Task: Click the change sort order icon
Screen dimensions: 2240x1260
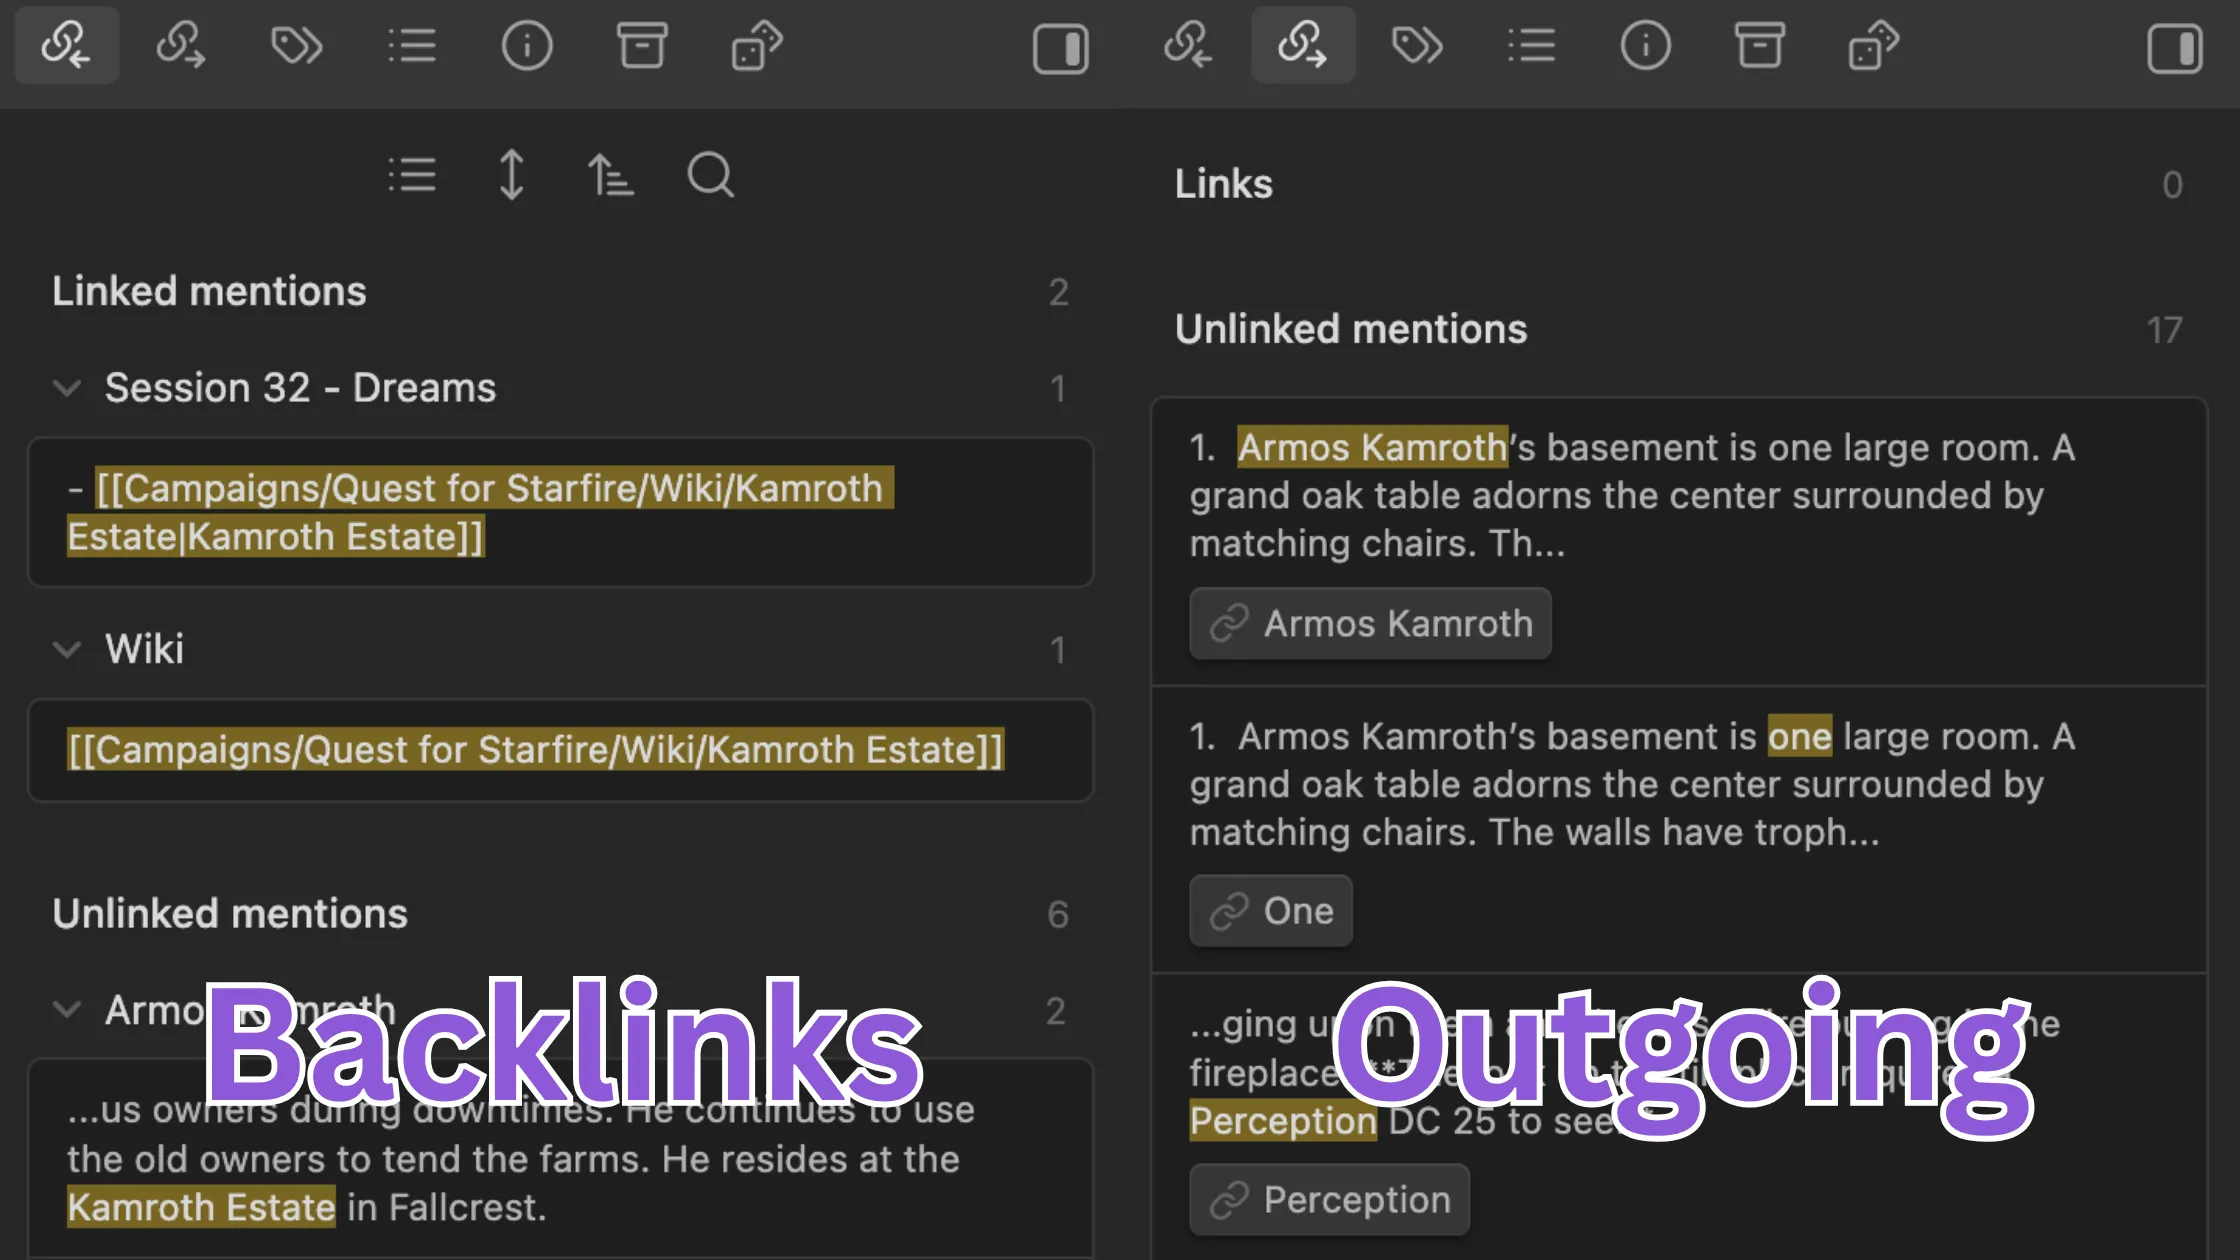Action: click(x=611, y=175)
